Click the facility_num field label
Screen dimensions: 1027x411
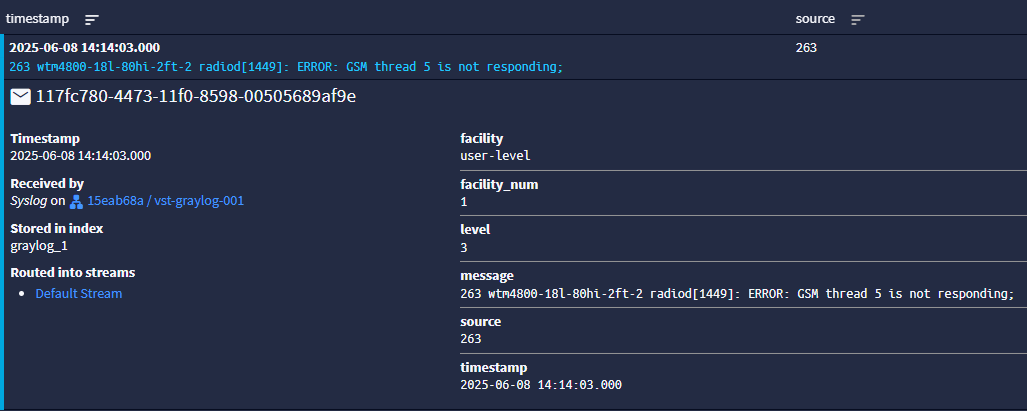pyautogui.click(x=499, y=185)
